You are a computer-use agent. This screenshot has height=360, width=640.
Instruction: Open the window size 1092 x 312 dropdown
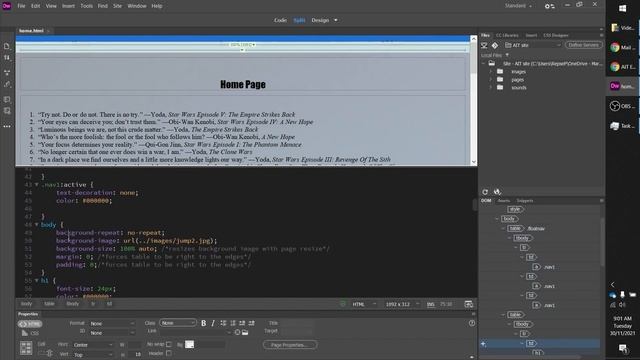402,304
